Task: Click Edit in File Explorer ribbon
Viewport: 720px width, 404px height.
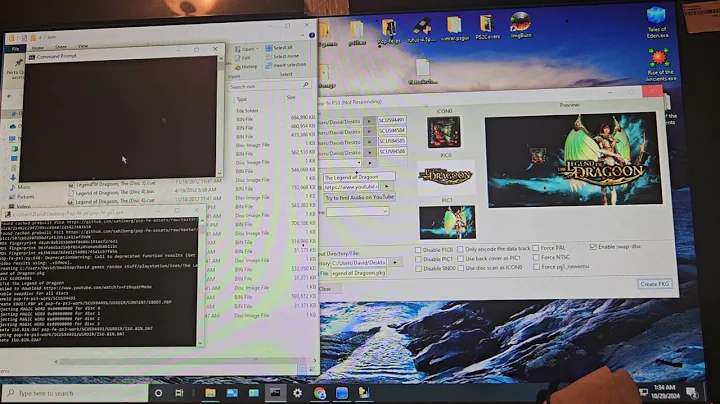Action: pyautogui.click(x=242, y=58)
